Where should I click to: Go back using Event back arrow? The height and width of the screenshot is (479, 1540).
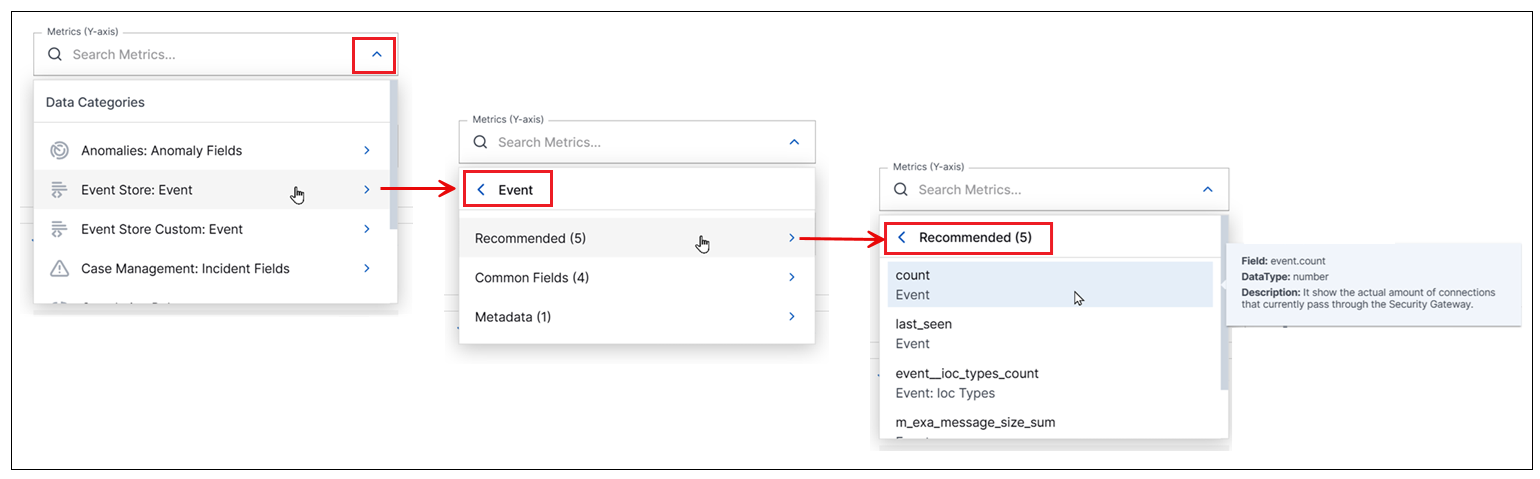(481, 189)
